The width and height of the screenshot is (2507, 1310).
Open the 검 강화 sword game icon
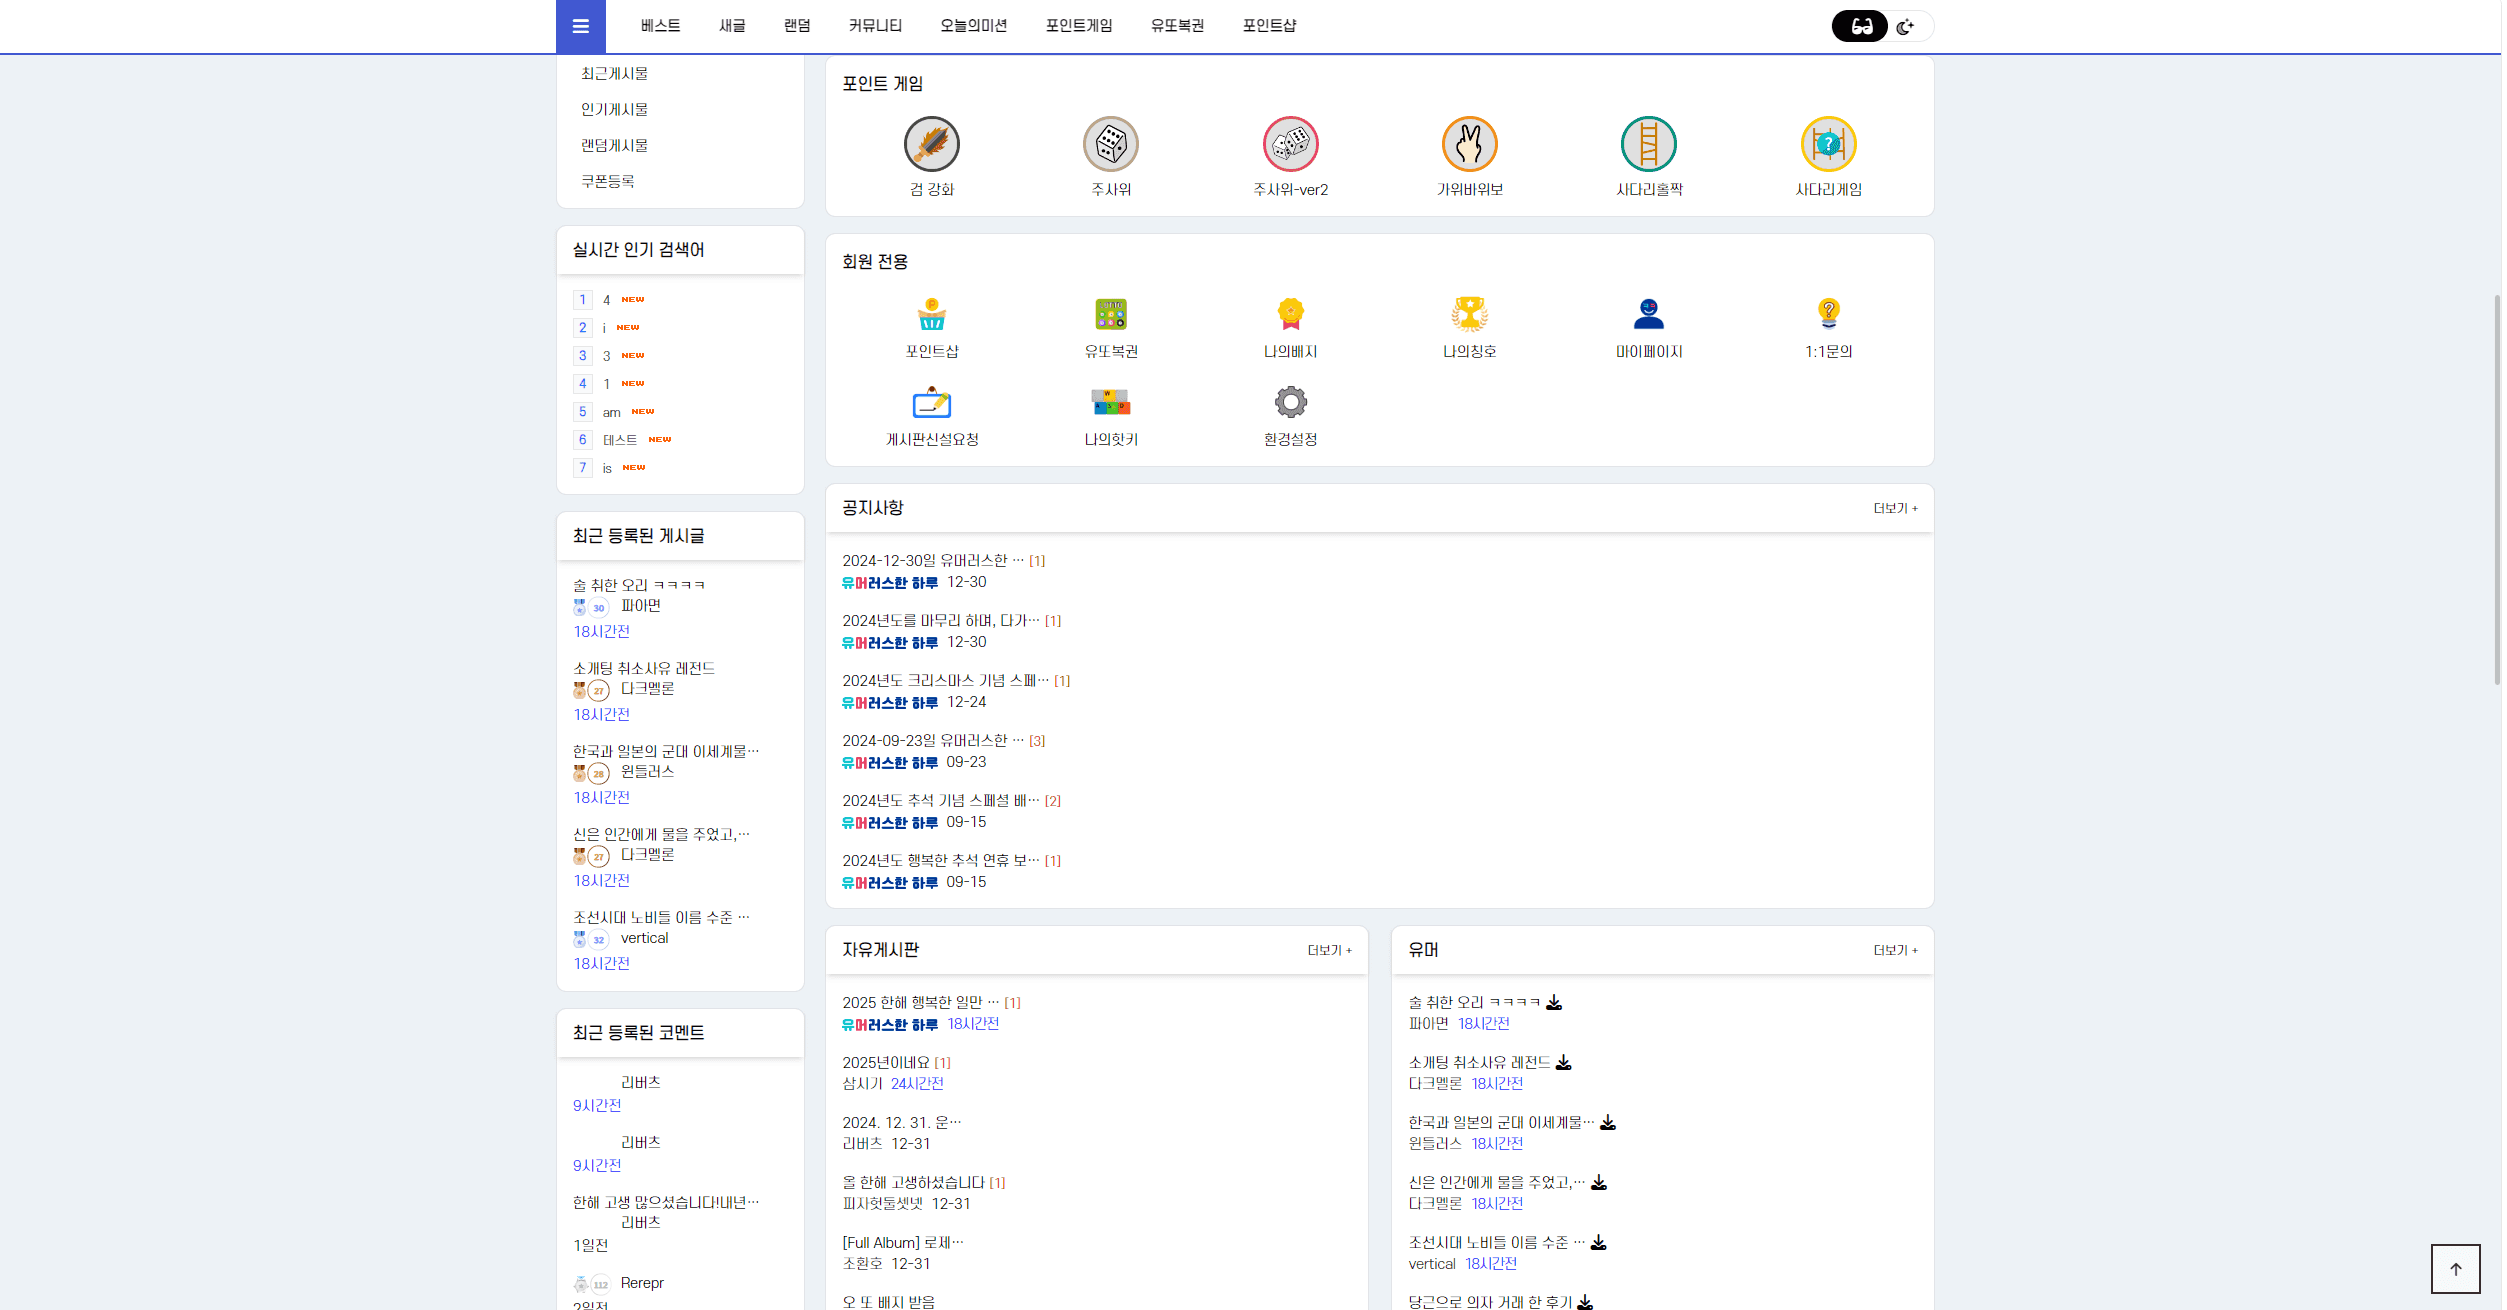(x=931, y=145)
